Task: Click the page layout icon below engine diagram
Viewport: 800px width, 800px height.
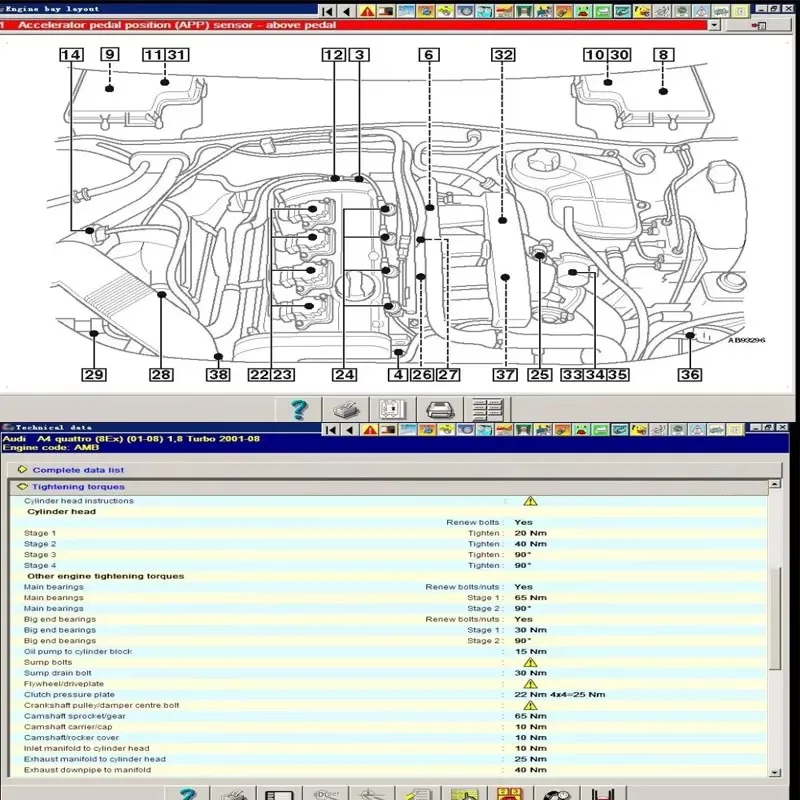Action: pos(392,409)
